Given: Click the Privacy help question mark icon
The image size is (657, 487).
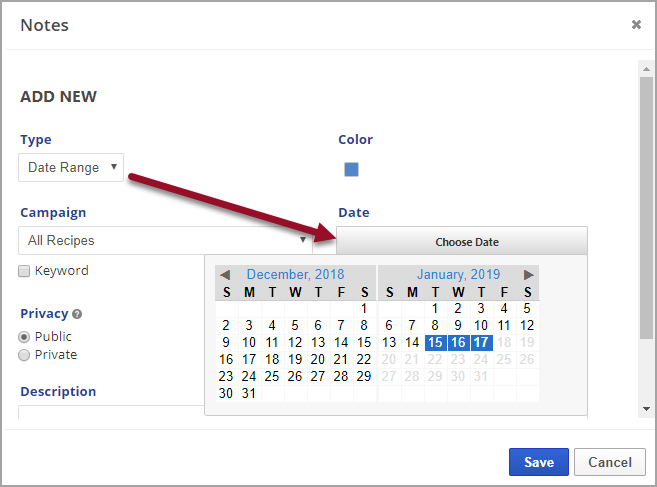Looking at the screenshot, I should (x=77, y=314).
